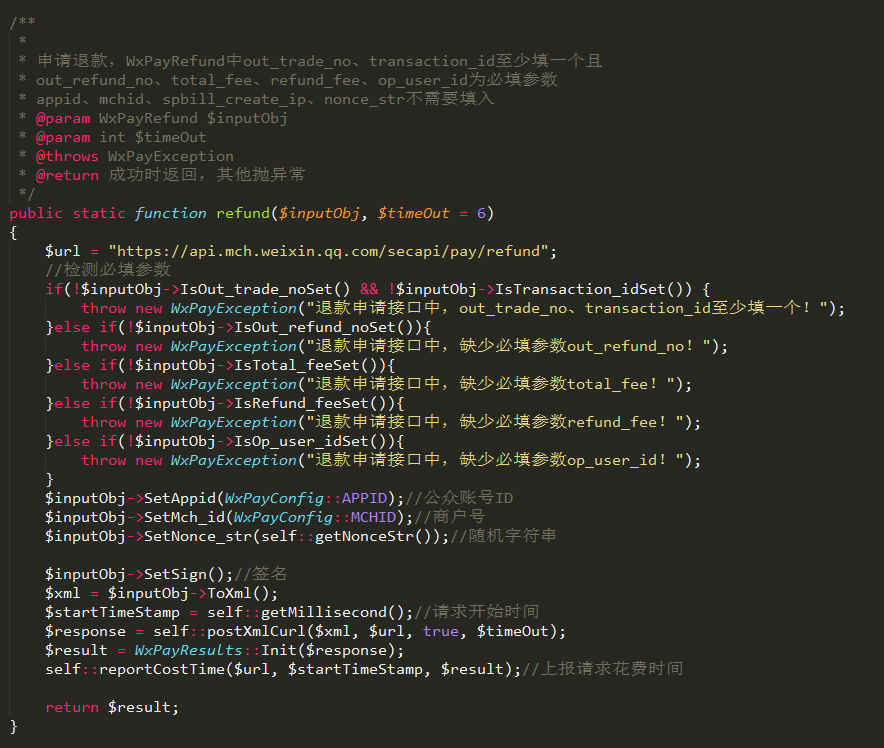
Task: Click the SetNonce_str method call
Action: (198, 536)
